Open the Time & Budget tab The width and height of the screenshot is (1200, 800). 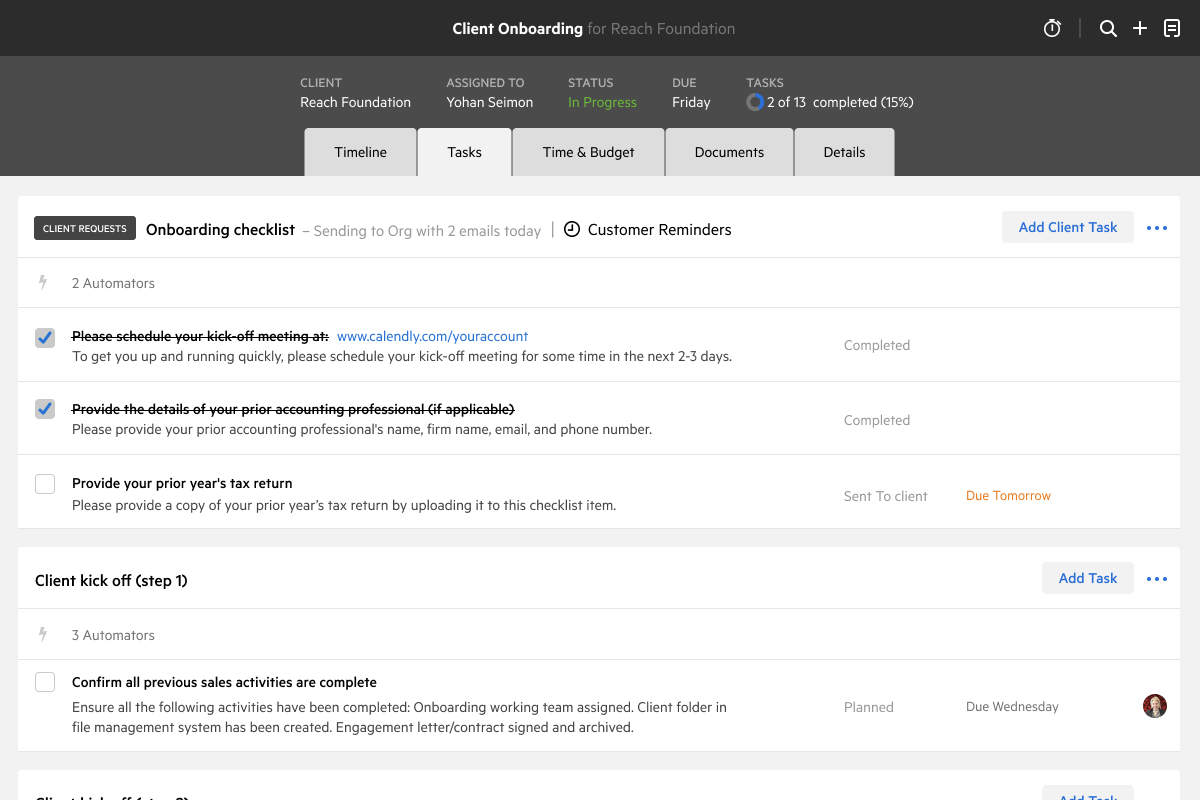(x=588, y=152)
